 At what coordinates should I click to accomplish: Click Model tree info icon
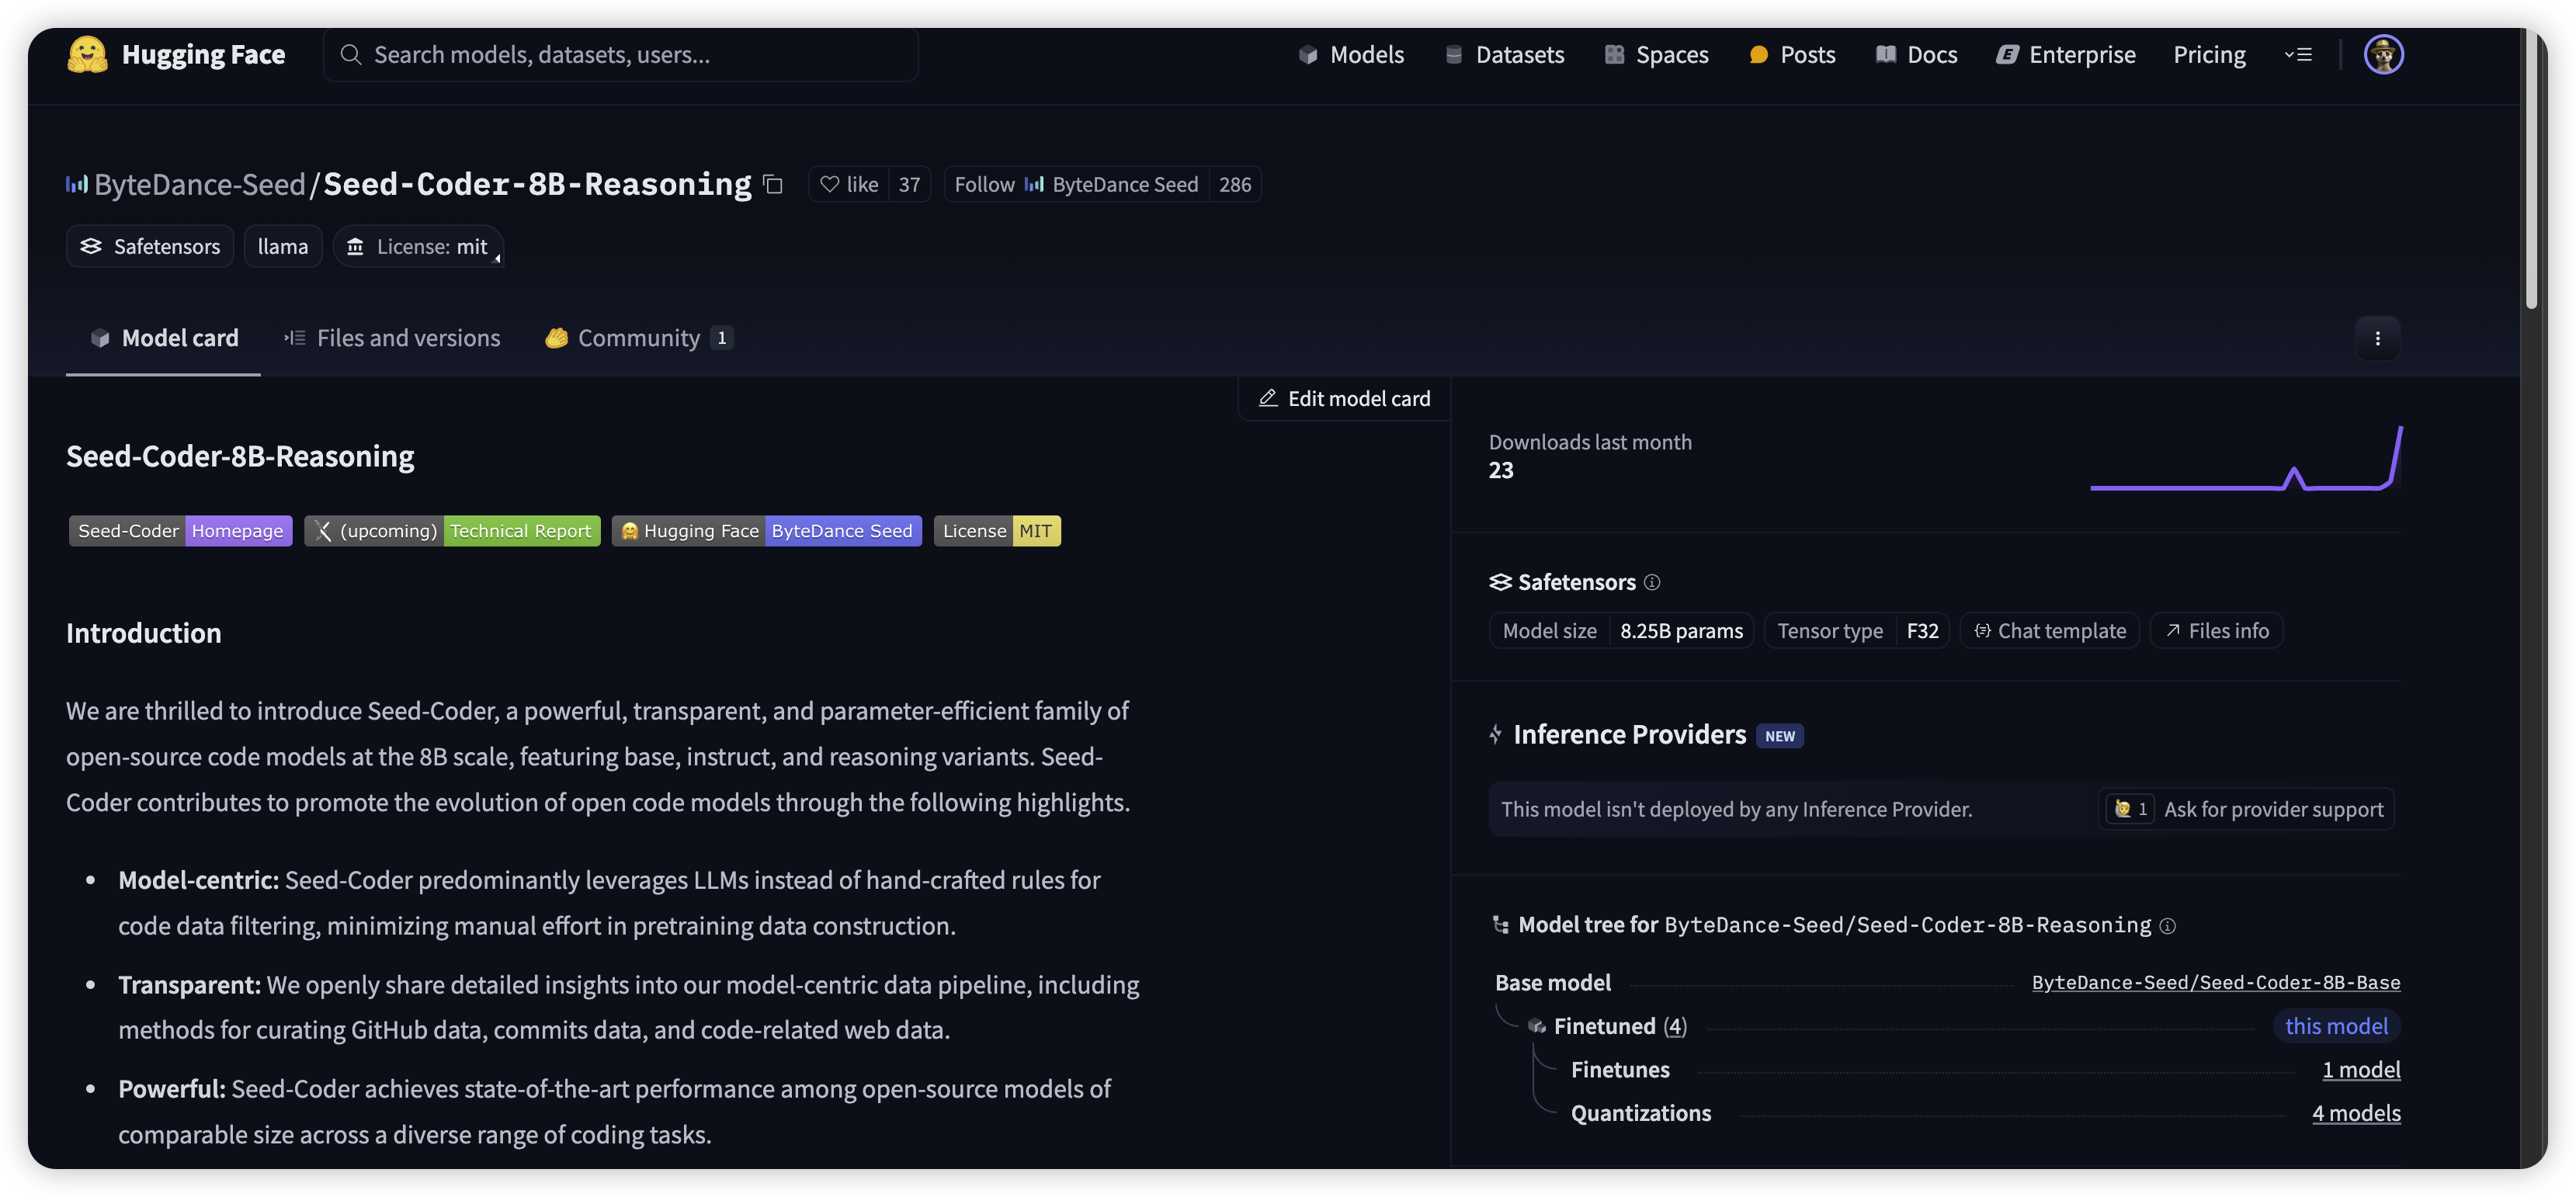[2167, 926]
